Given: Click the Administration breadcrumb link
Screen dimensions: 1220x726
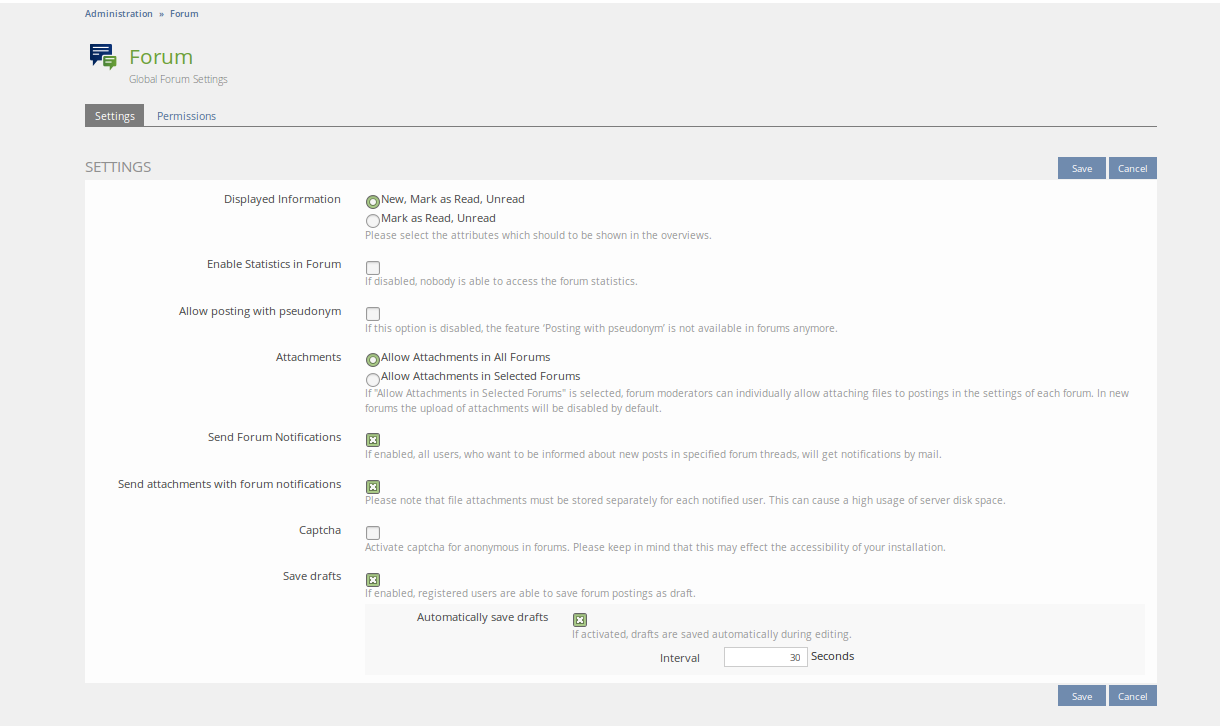Looking at the screenshot, I should pos(119,14).
